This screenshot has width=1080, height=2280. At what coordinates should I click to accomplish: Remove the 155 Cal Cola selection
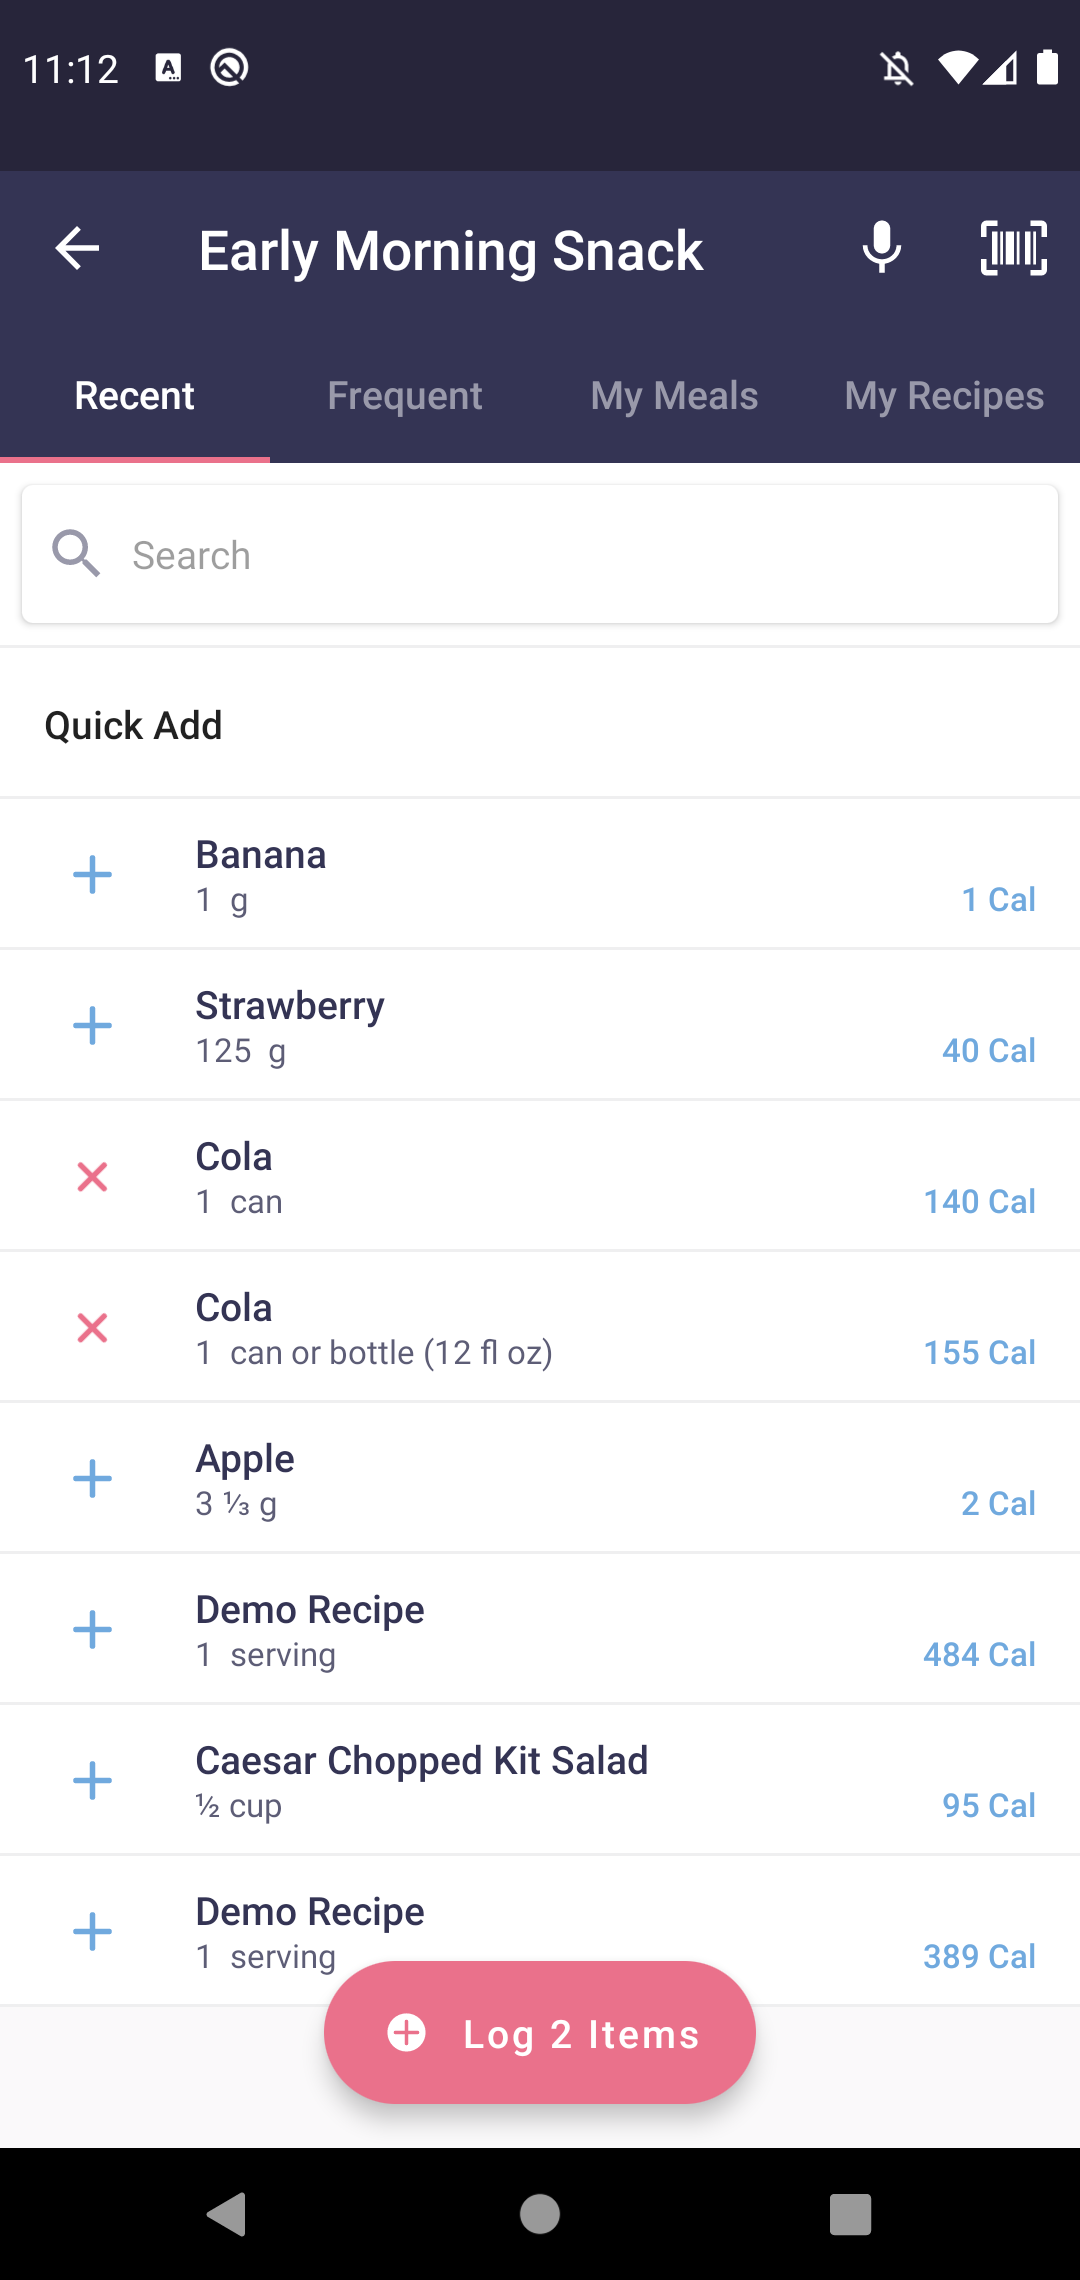[92, 1328]
